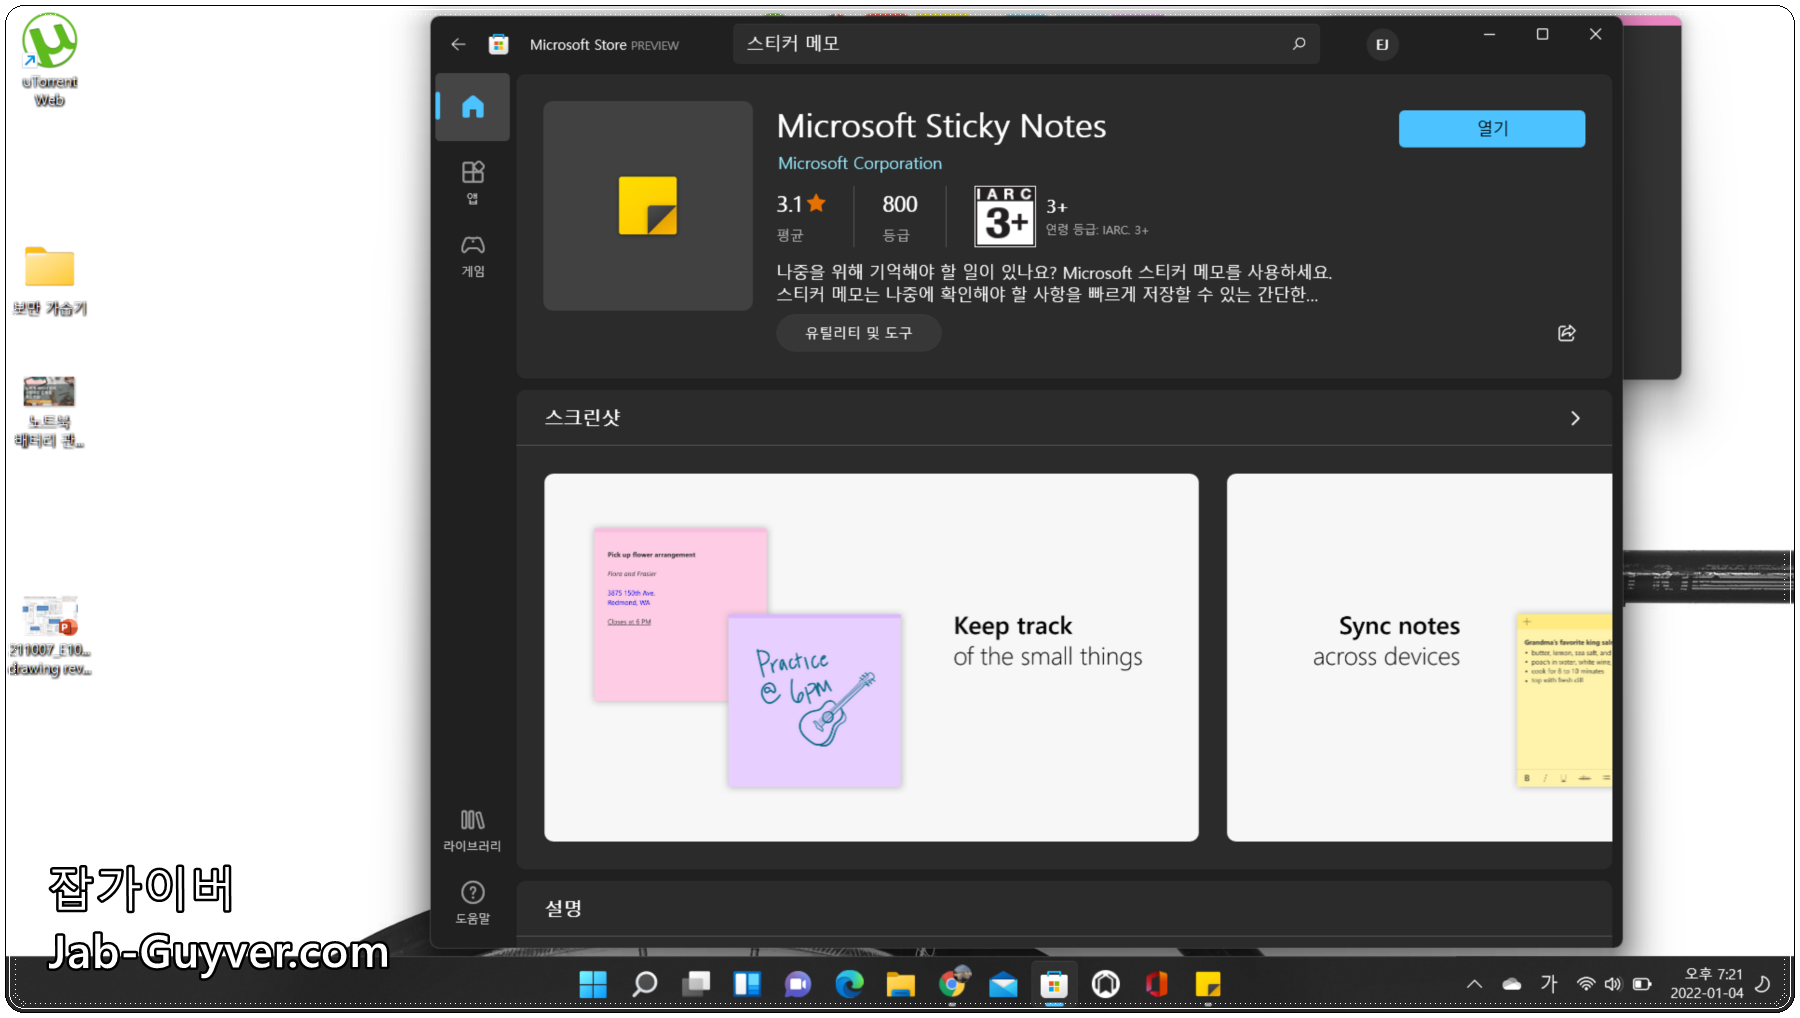Image resolution: width=1800 pixels, height=1018 pixels.
Task: Click Microsoft Store taskbar icon
Action: pyautogui.click(x=1054, y=984)
